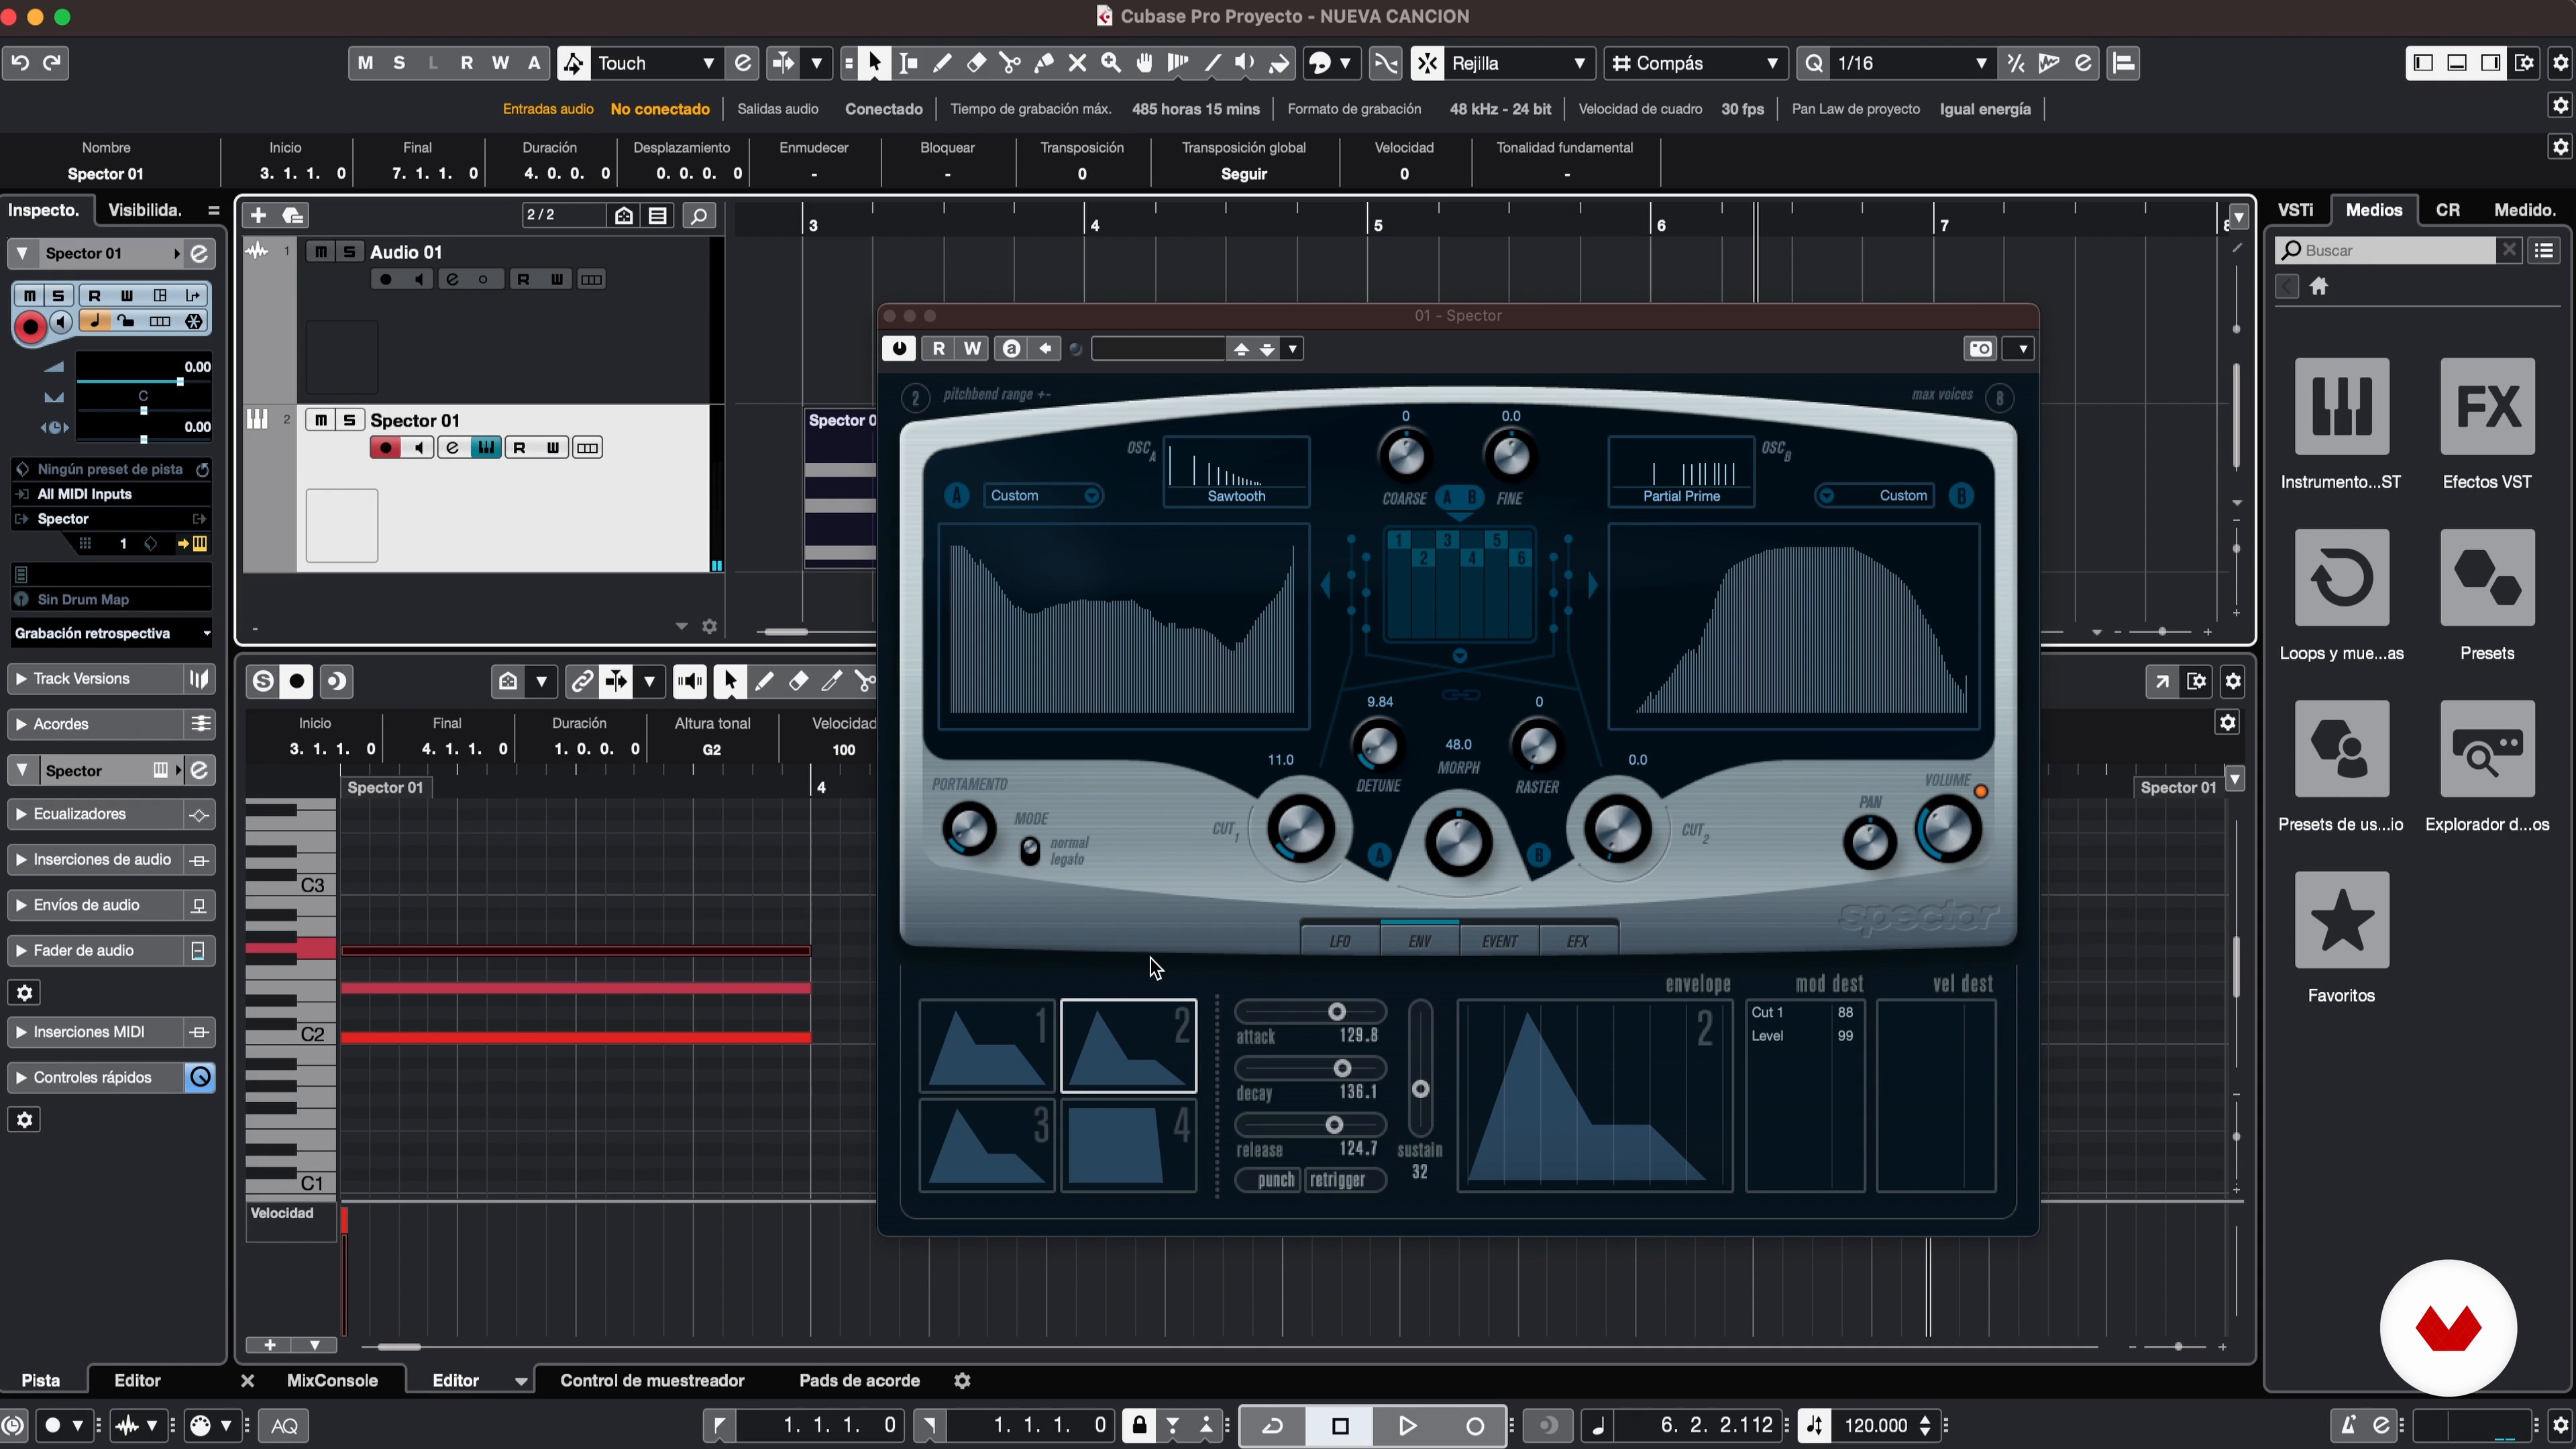
Task: Open the Presets tile in Medios
Action: (2487, 578)
